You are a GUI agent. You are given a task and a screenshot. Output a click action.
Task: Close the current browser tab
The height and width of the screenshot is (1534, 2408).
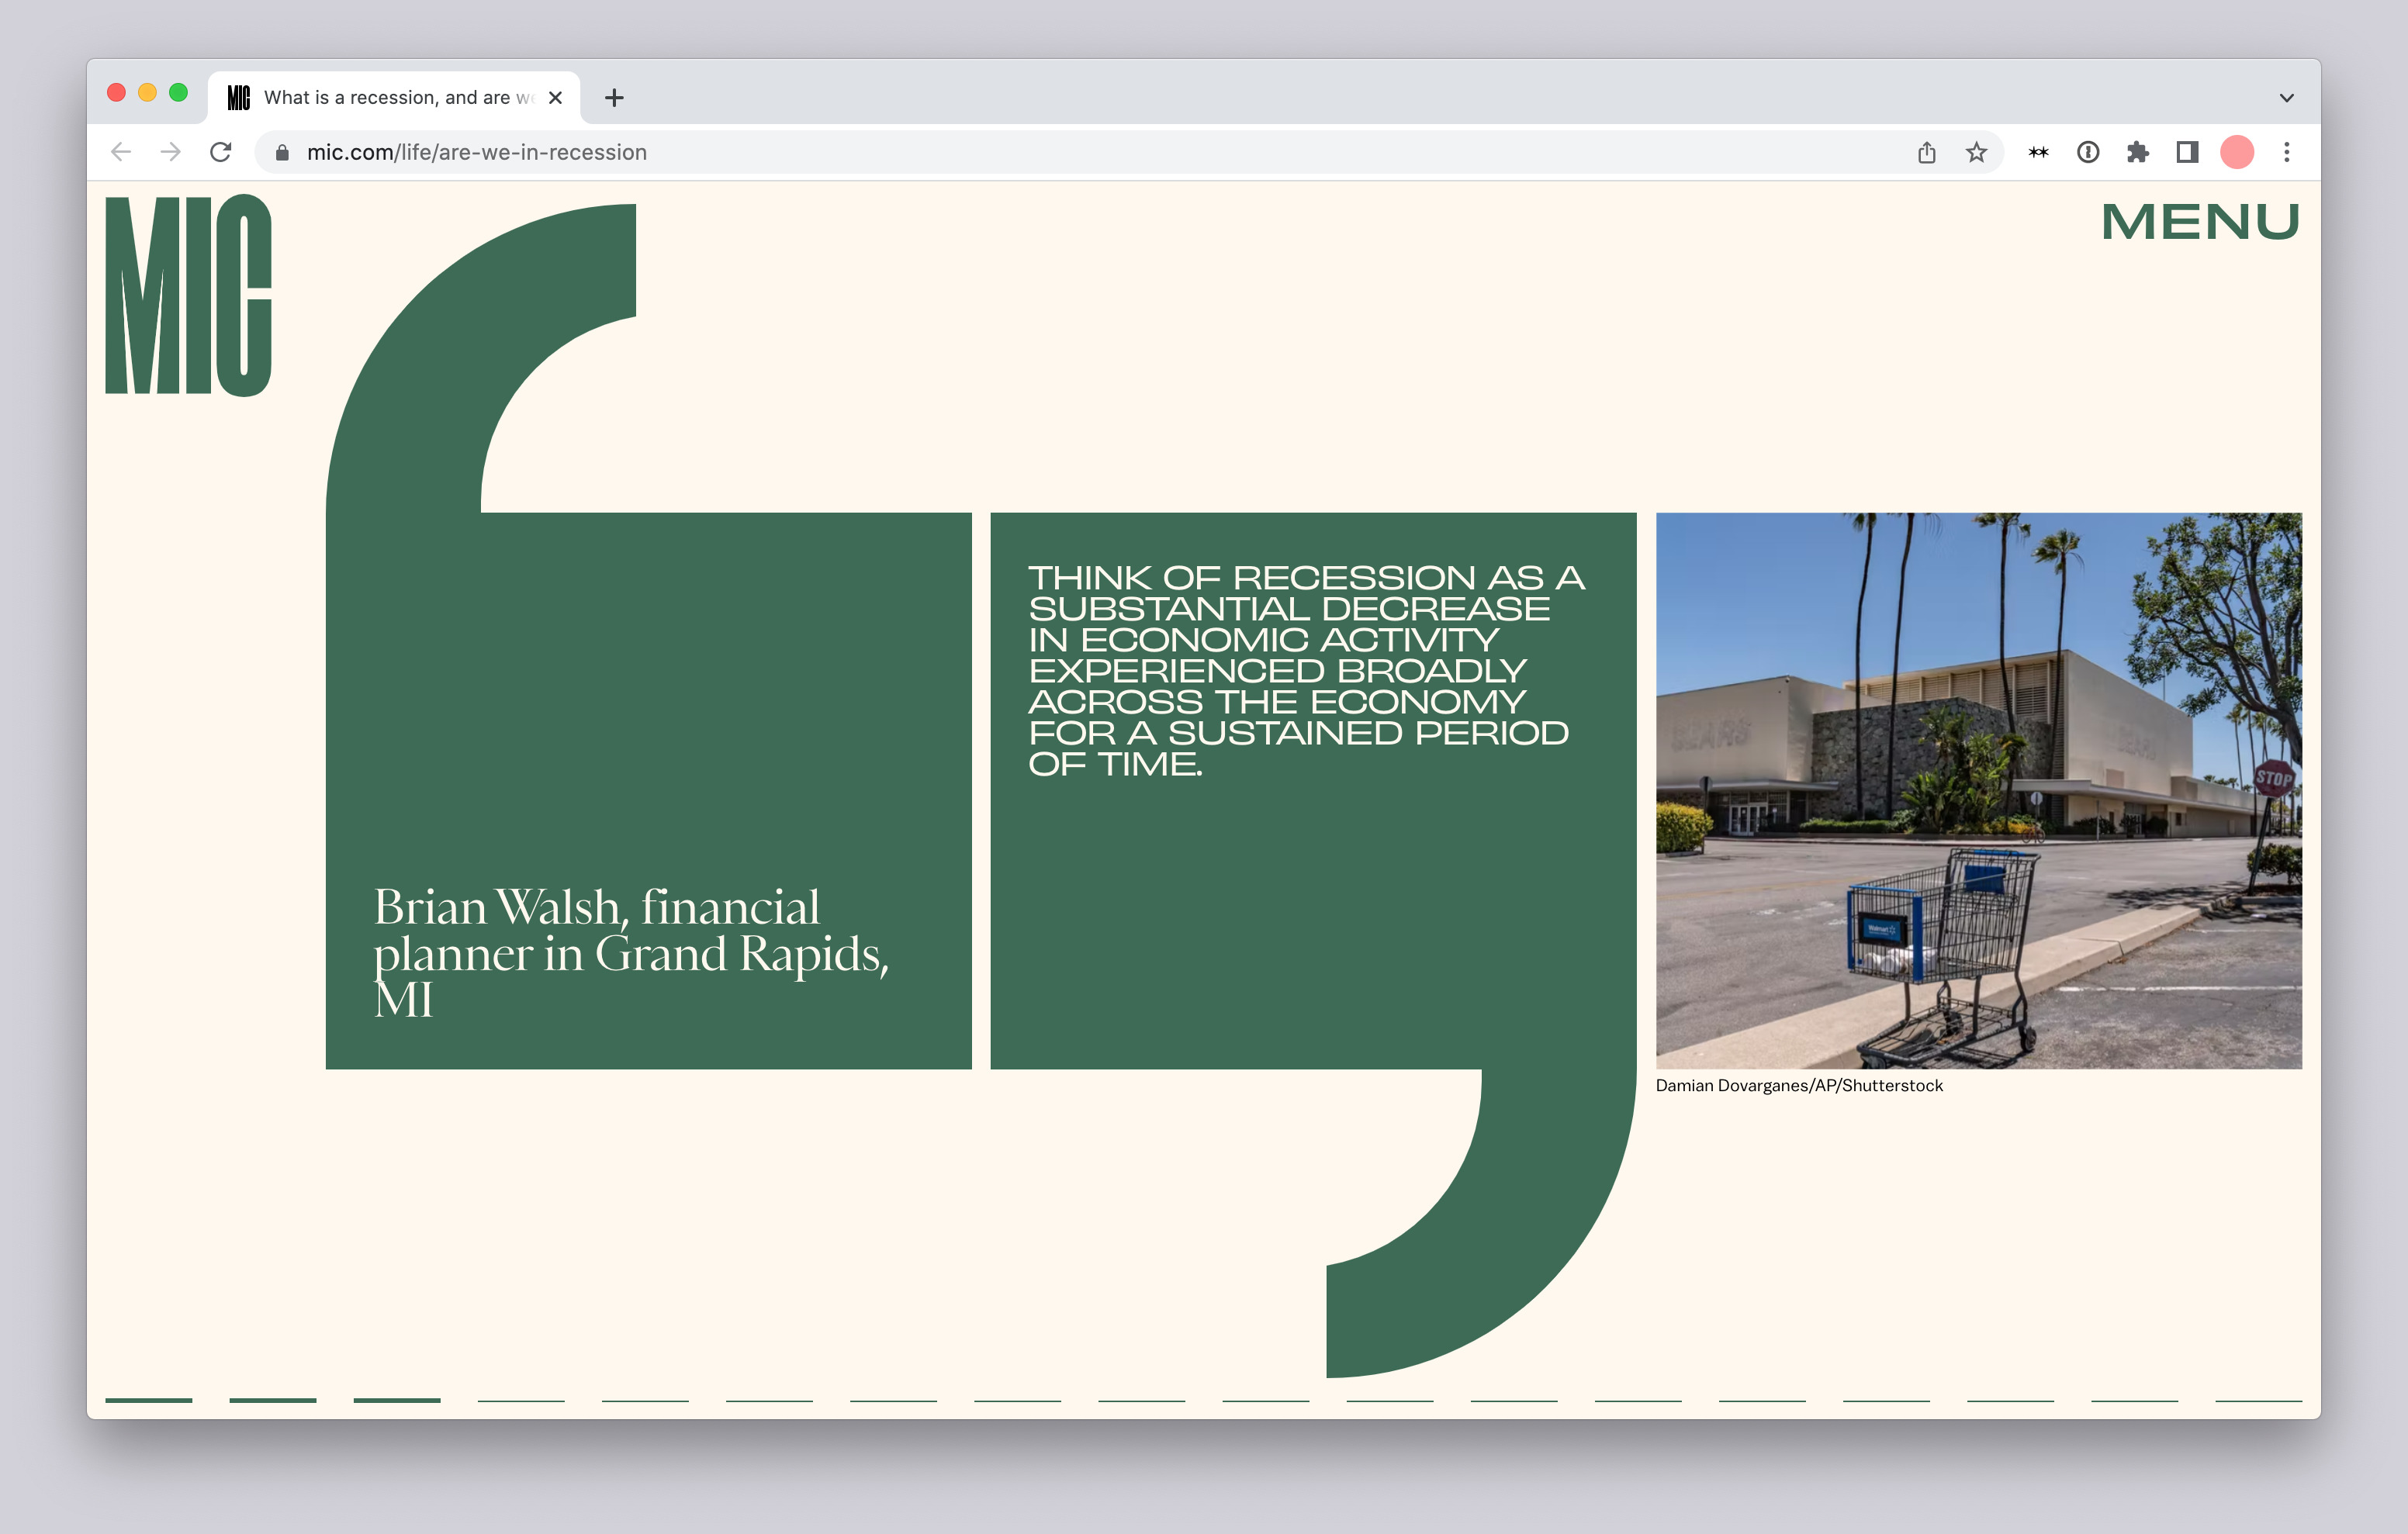[555, 98]
